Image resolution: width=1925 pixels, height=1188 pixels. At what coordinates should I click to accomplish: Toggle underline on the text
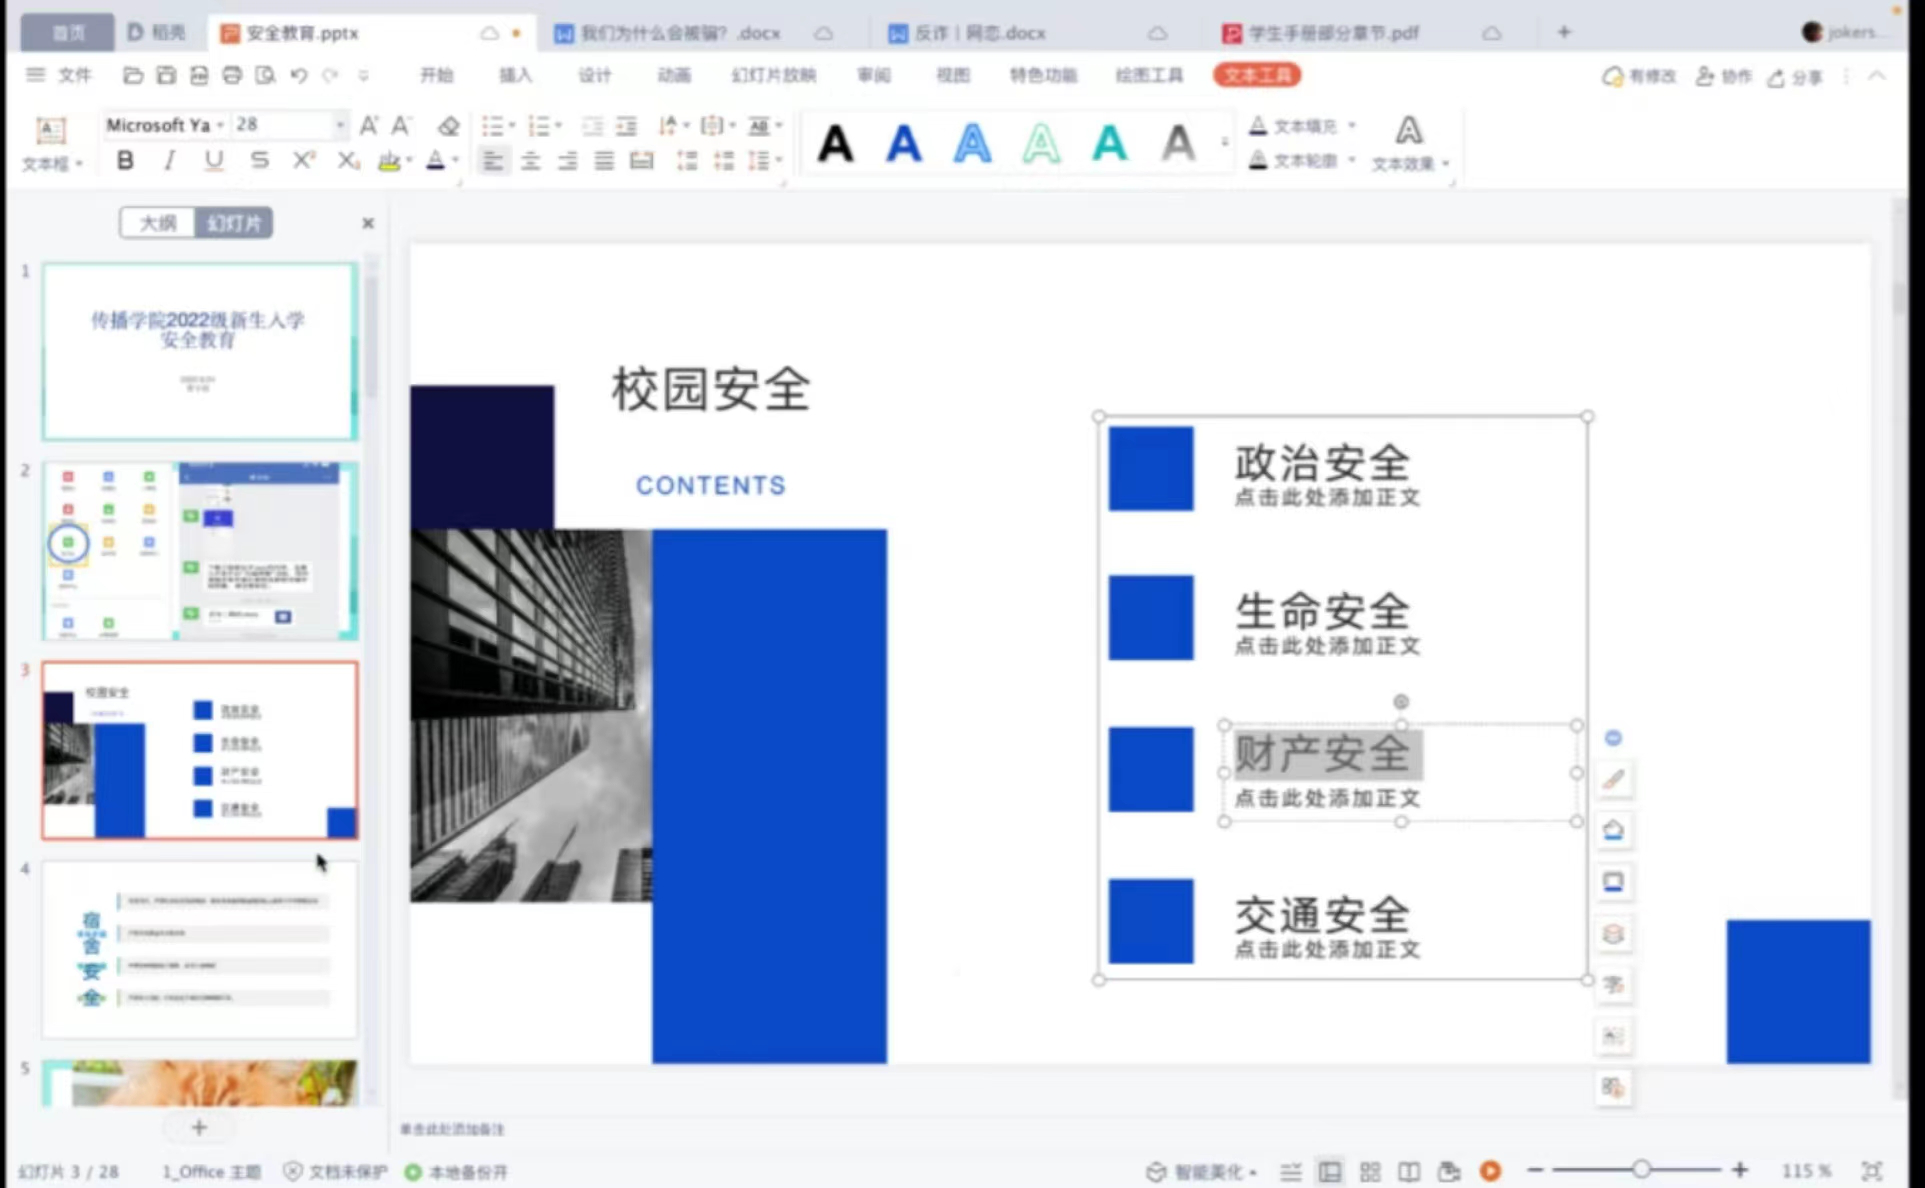213,160
